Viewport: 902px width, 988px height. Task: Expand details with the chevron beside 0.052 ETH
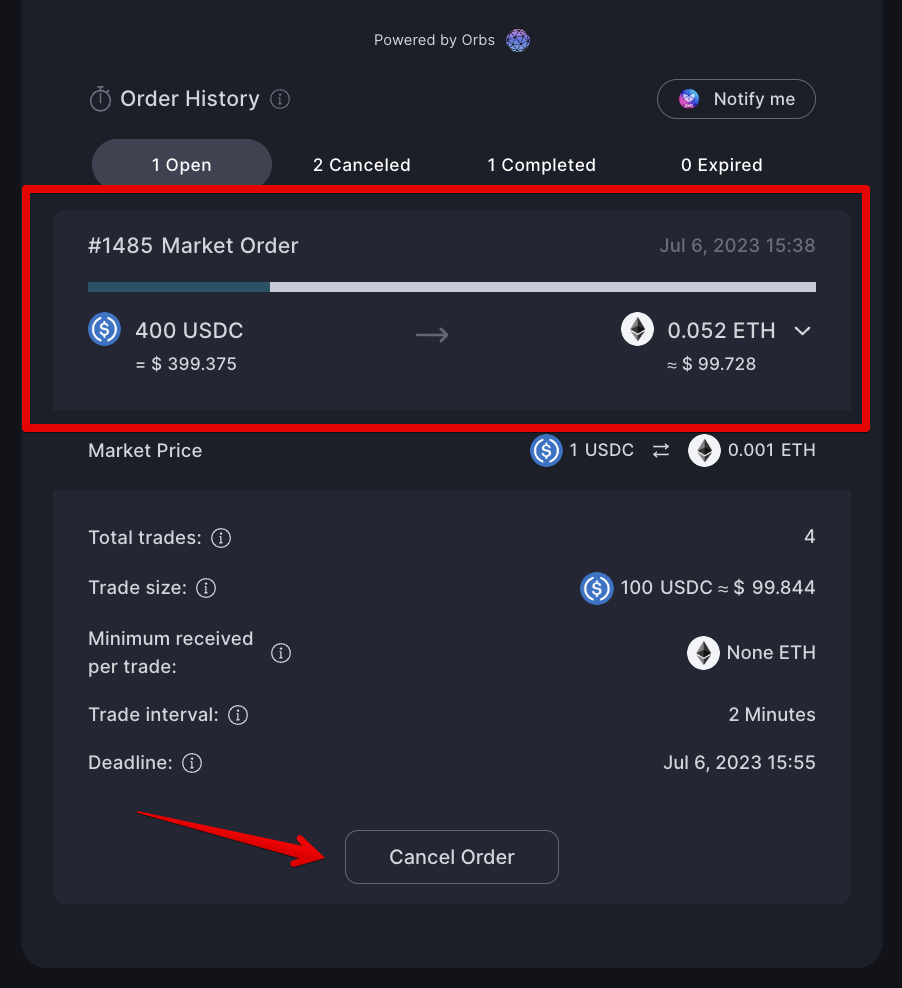coord(801,330)
